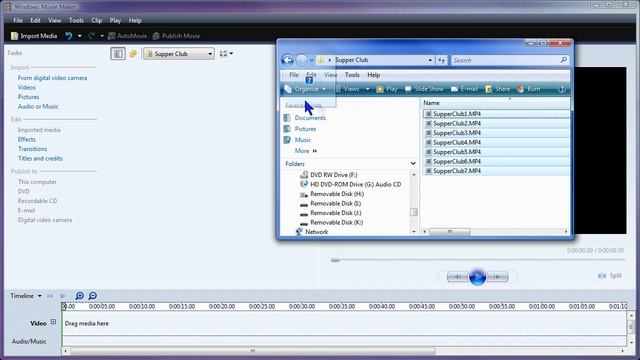Click the Redo arrow in Movie Maker
The height and width of the screenshot is (360, 640).
point(91,36)
